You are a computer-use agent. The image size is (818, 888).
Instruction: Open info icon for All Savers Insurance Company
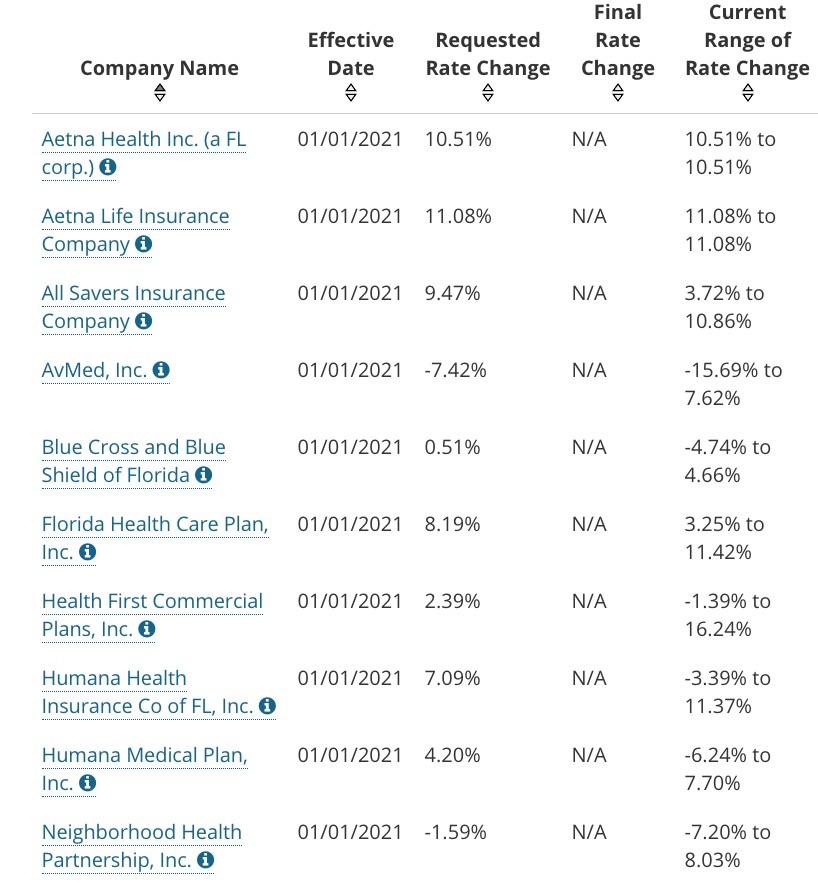(x=144, y=322)
